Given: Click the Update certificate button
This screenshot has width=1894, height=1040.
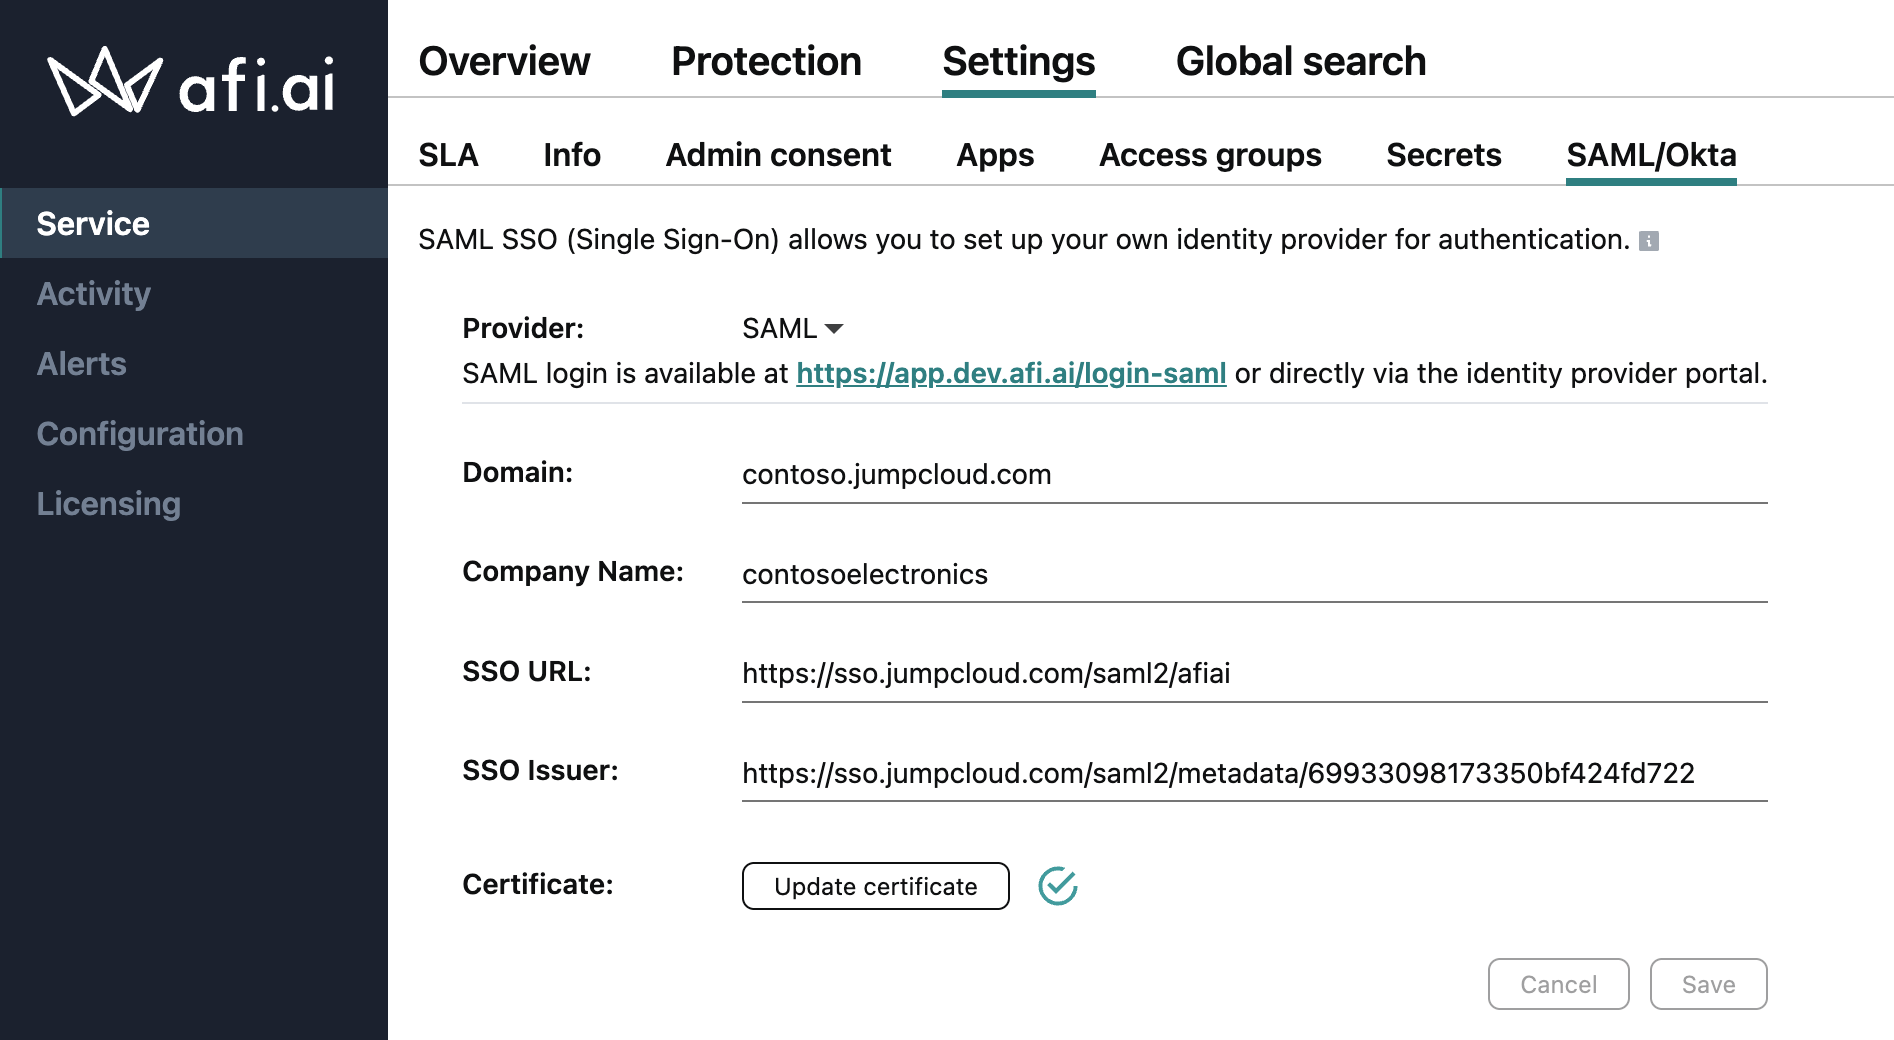Looking at the screenshot, I should click(875, 886).
